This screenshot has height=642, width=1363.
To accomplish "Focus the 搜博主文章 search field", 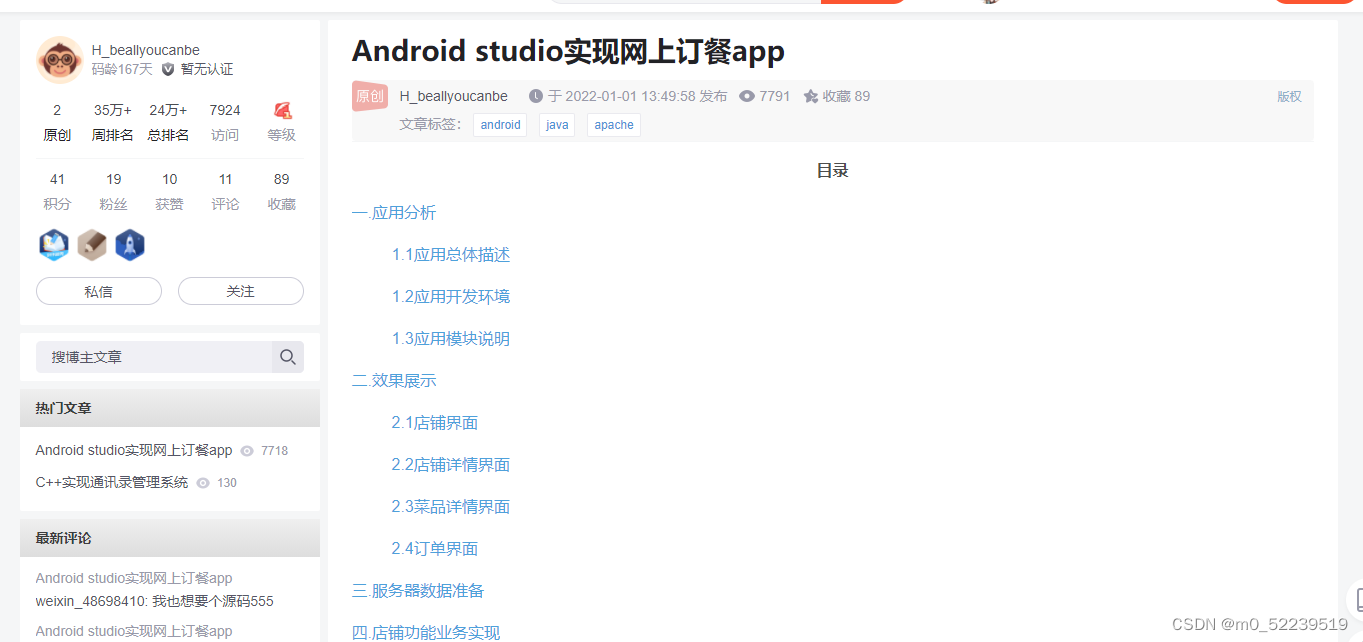I will point(154,357).
